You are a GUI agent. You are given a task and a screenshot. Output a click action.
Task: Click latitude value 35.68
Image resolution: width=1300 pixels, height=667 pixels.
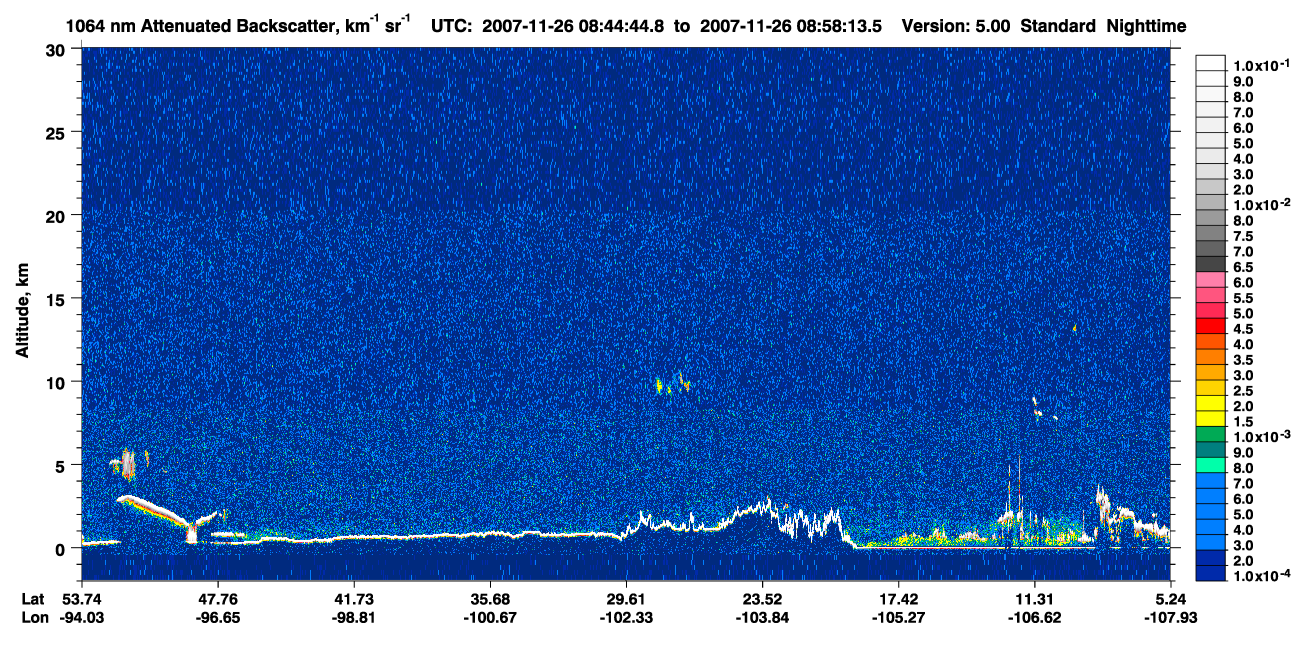click(490, 599)
